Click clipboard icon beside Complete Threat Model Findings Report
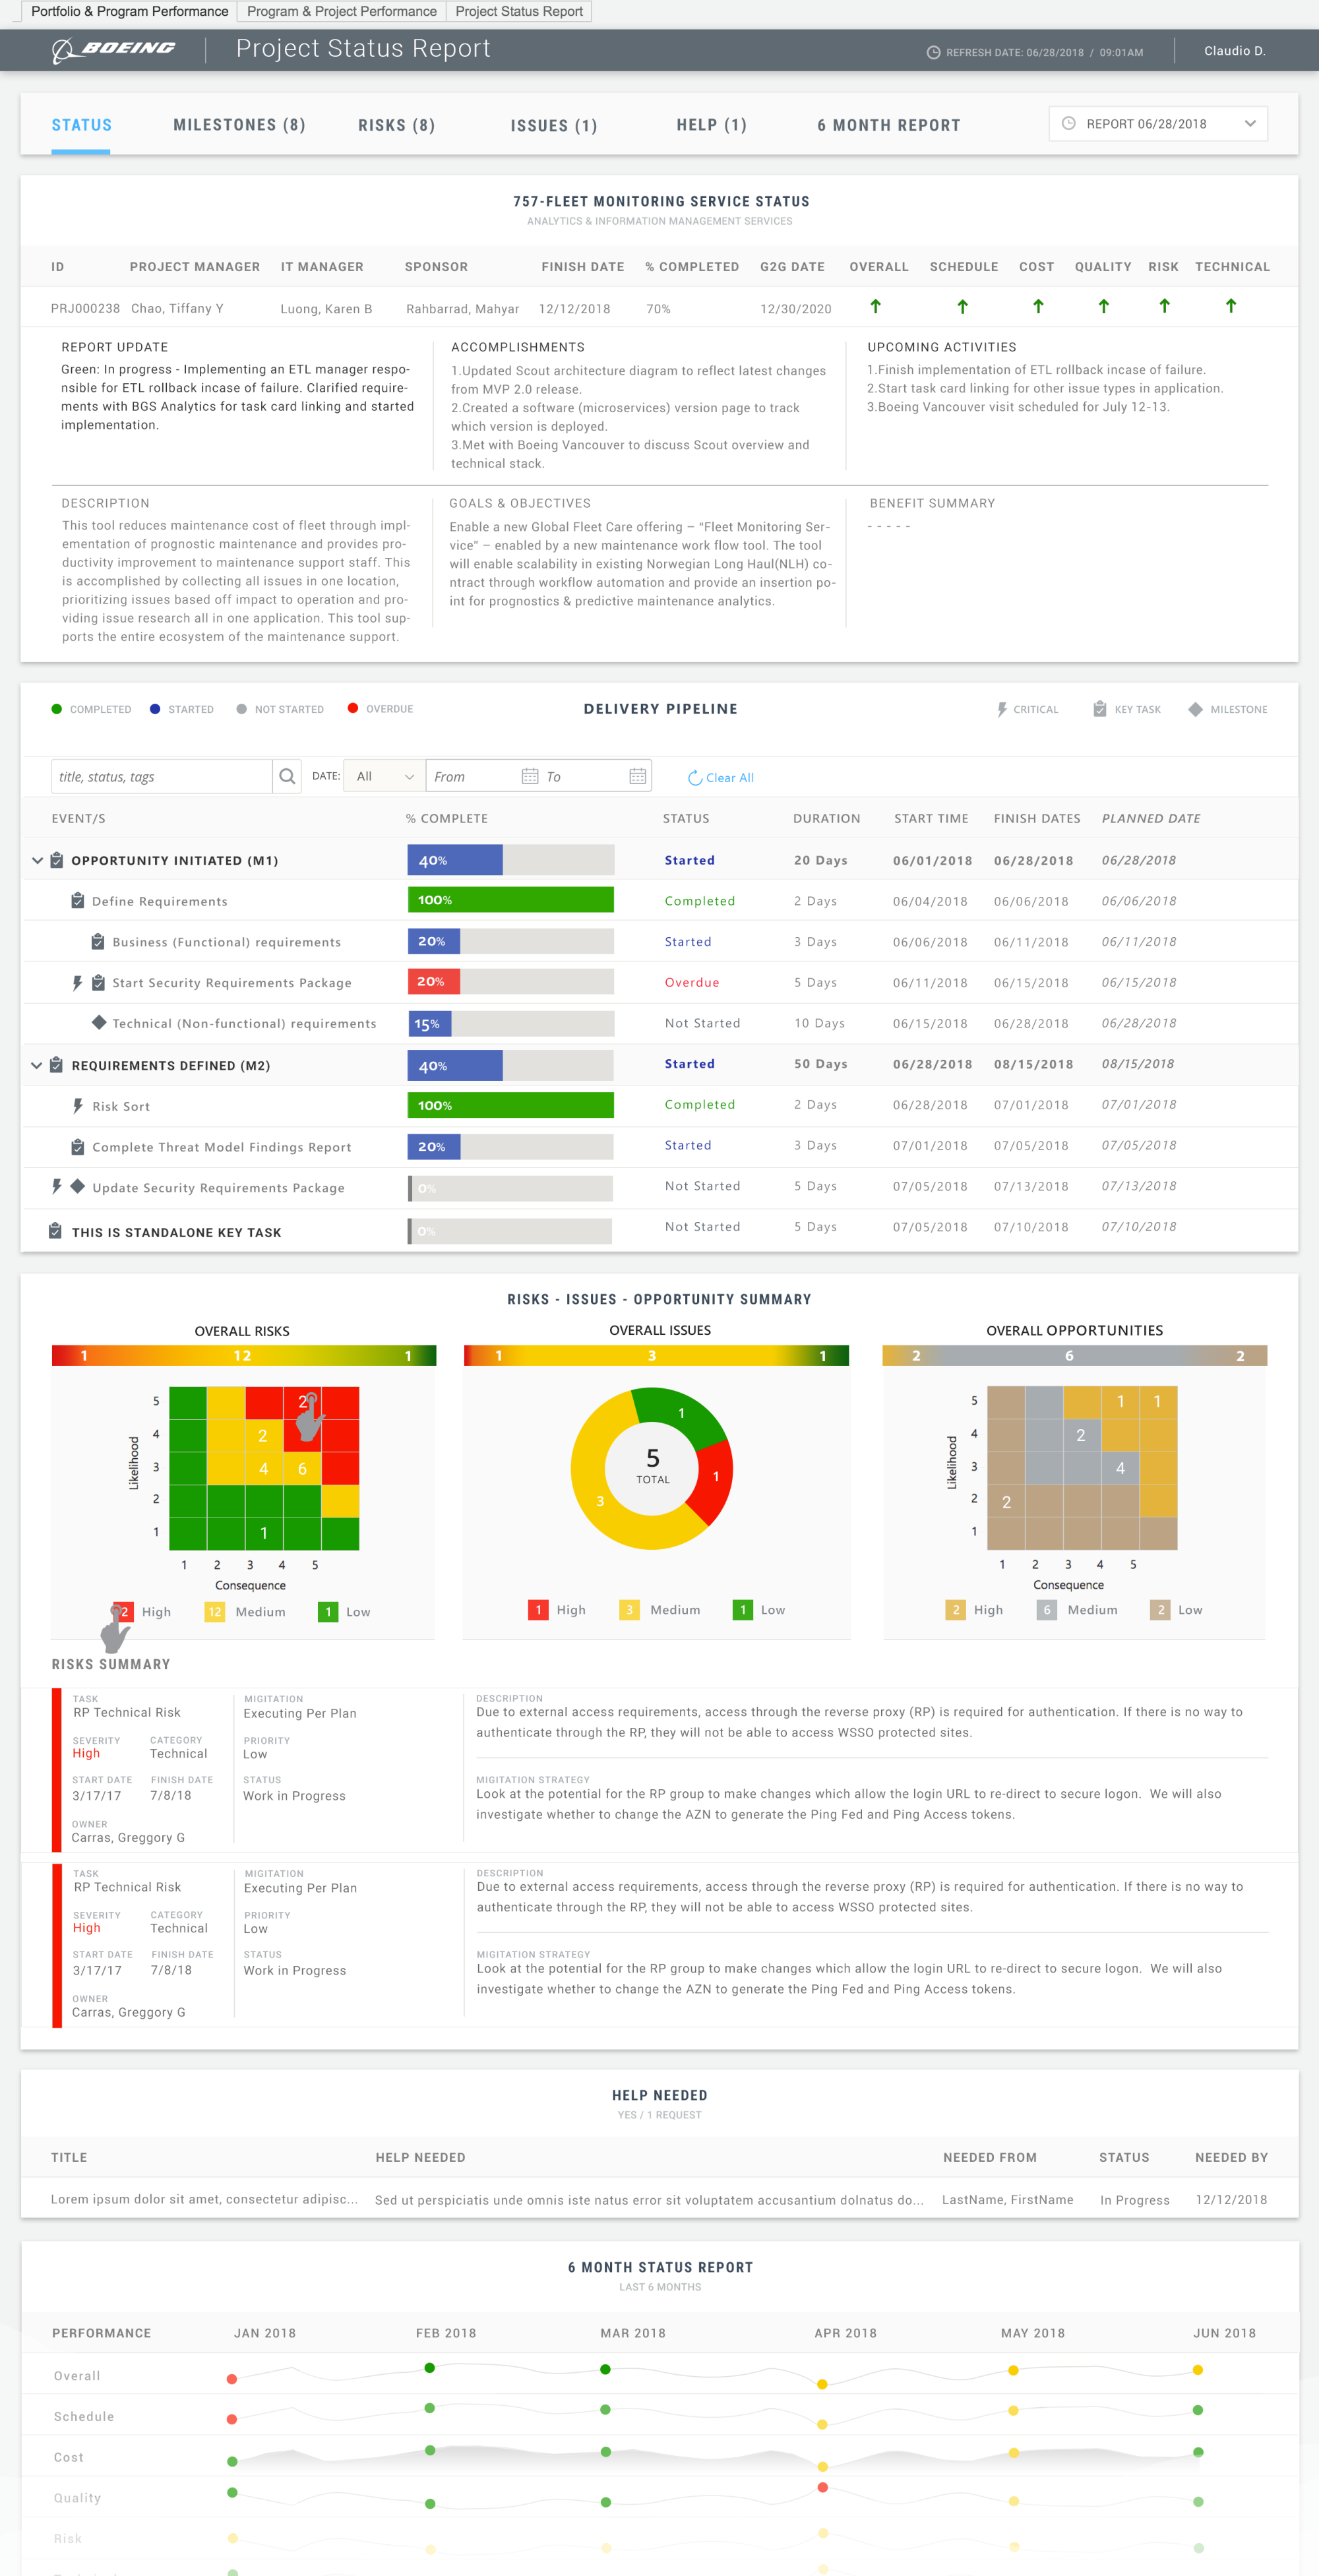The height and width of the screenshot is (2576, 1319). (x=77, y=1147)
